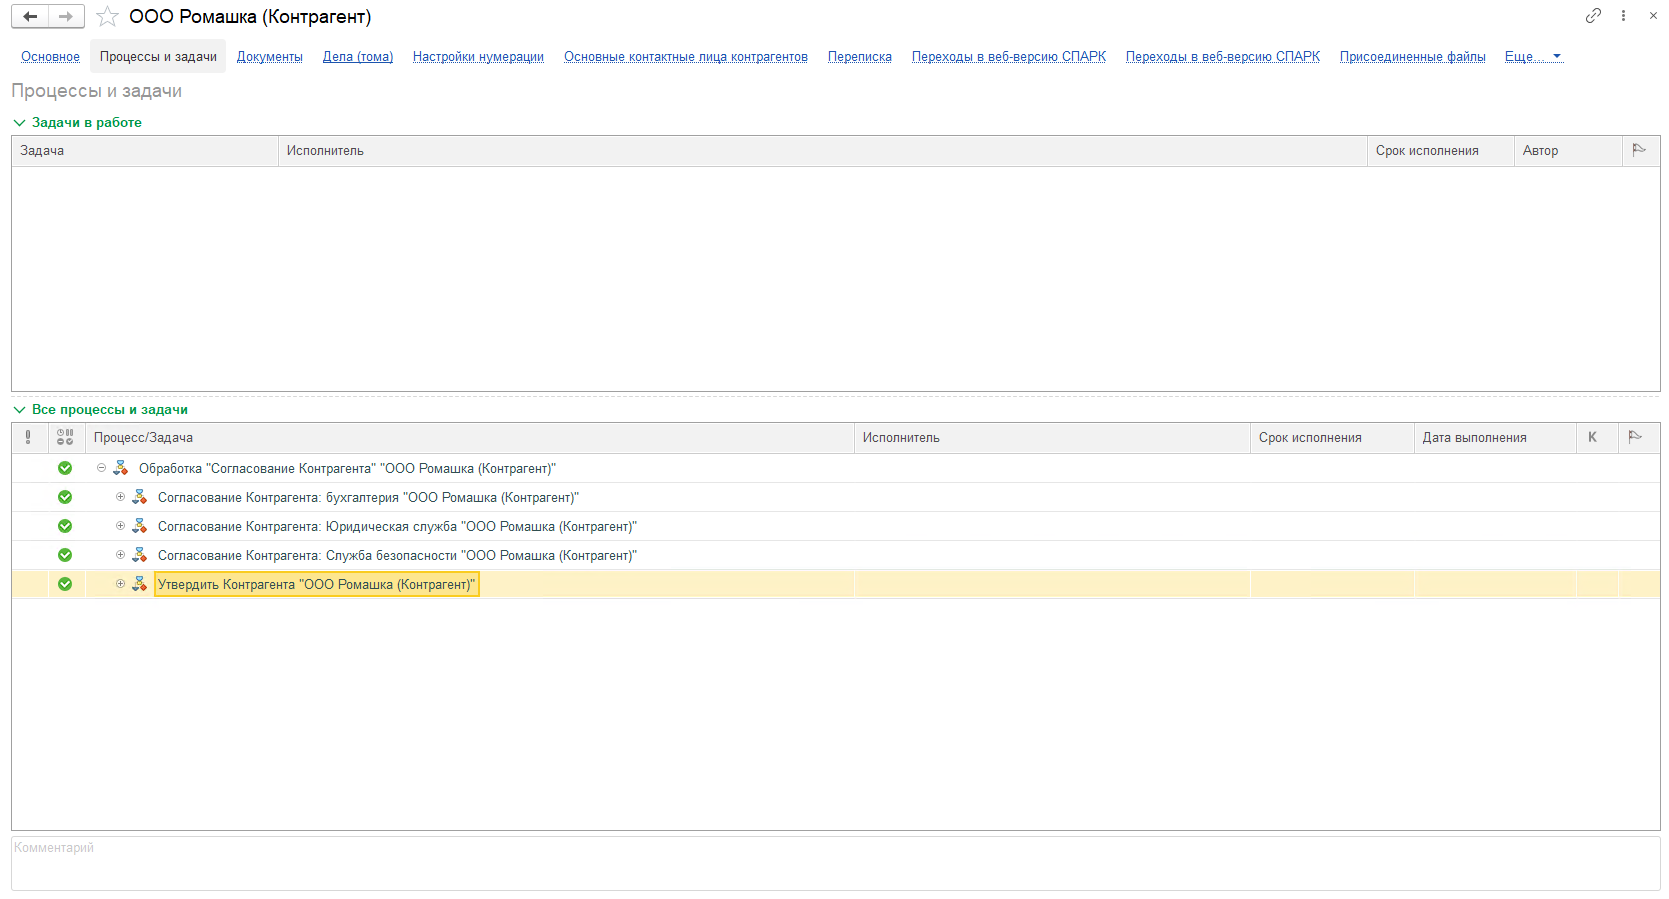Screen dimensions: 1669x899
Task: Open Присоединенные файлы link
Action: [x=1412, y=57]
